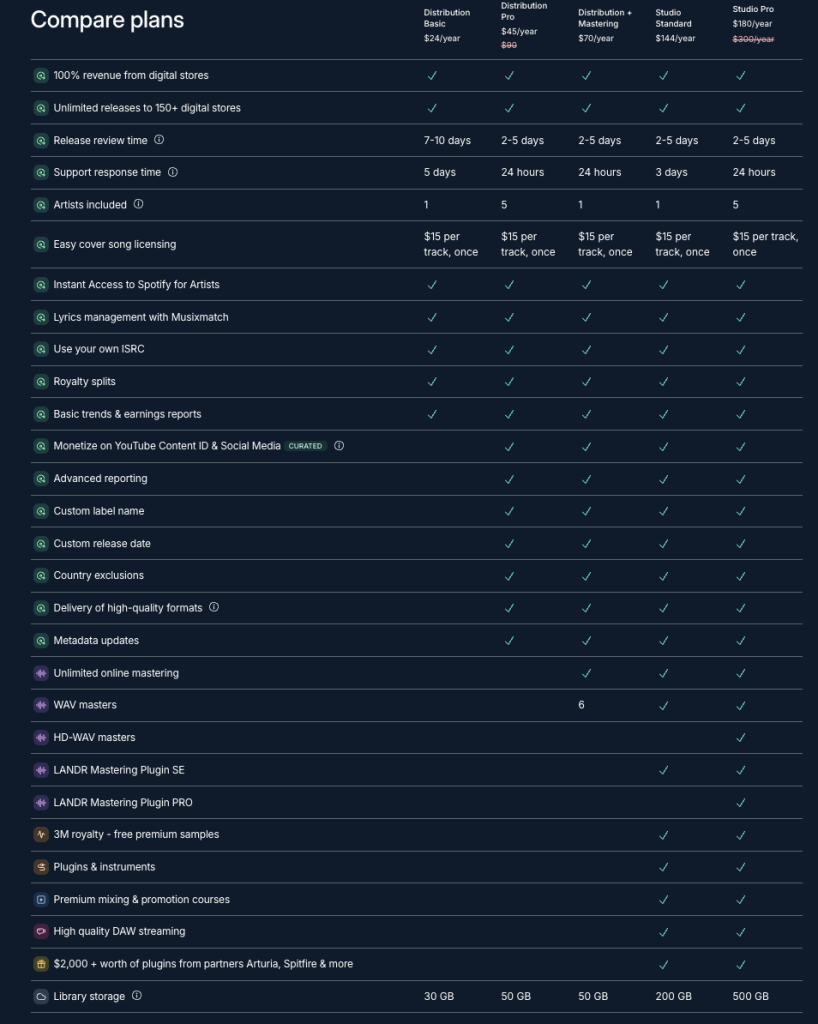The height and width of the screenshot is (1024, 818).
Task: Click the Distribution + Mastering plan title
Action: click(x=605, y=18)
